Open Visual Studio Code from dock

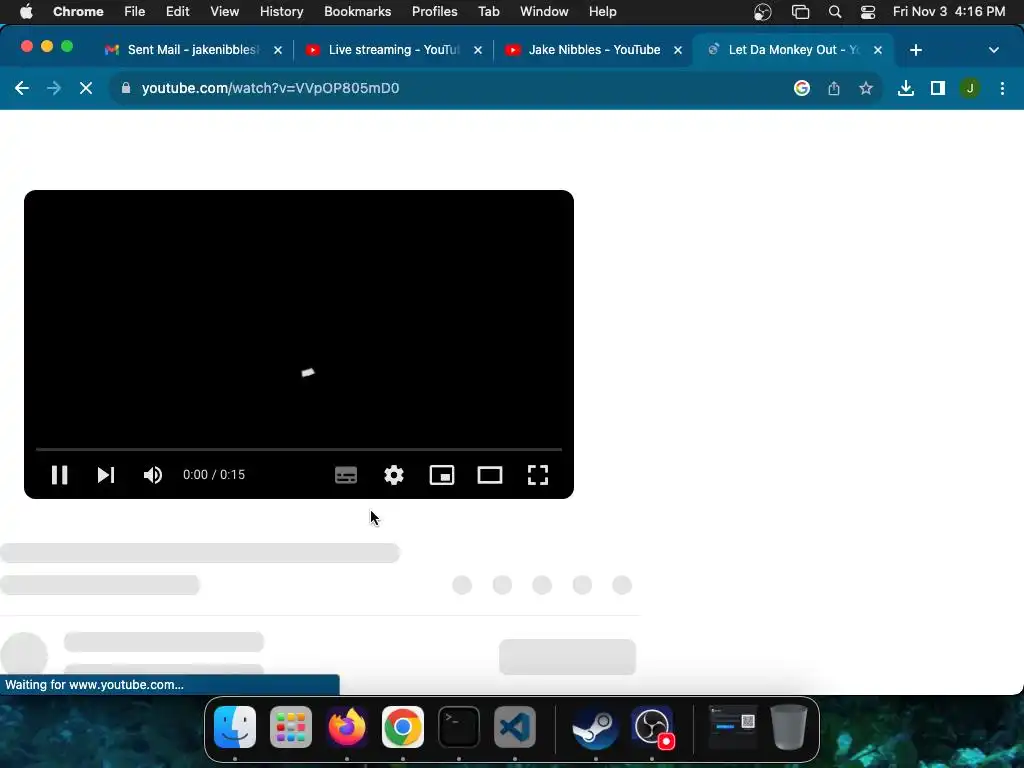click(515, 727)
